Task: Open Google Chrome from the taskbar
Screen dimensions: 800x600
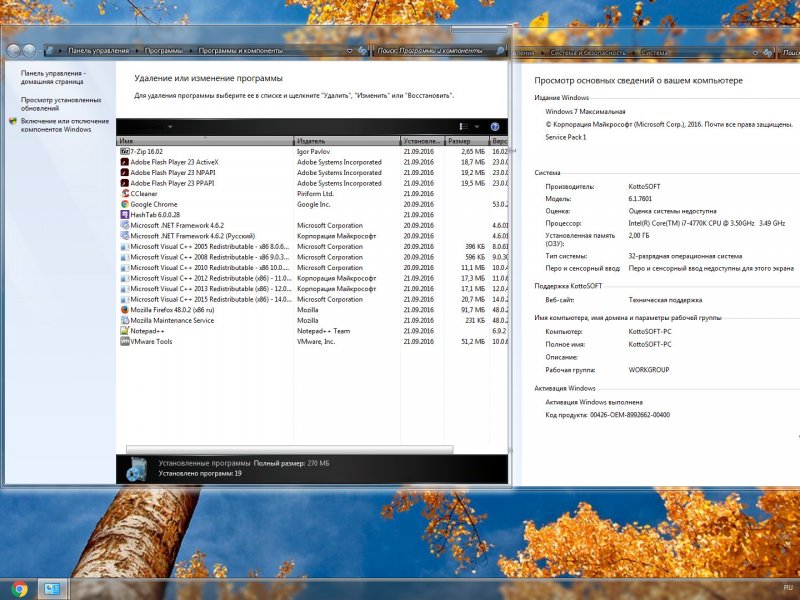Action: [x=19, y=589]
